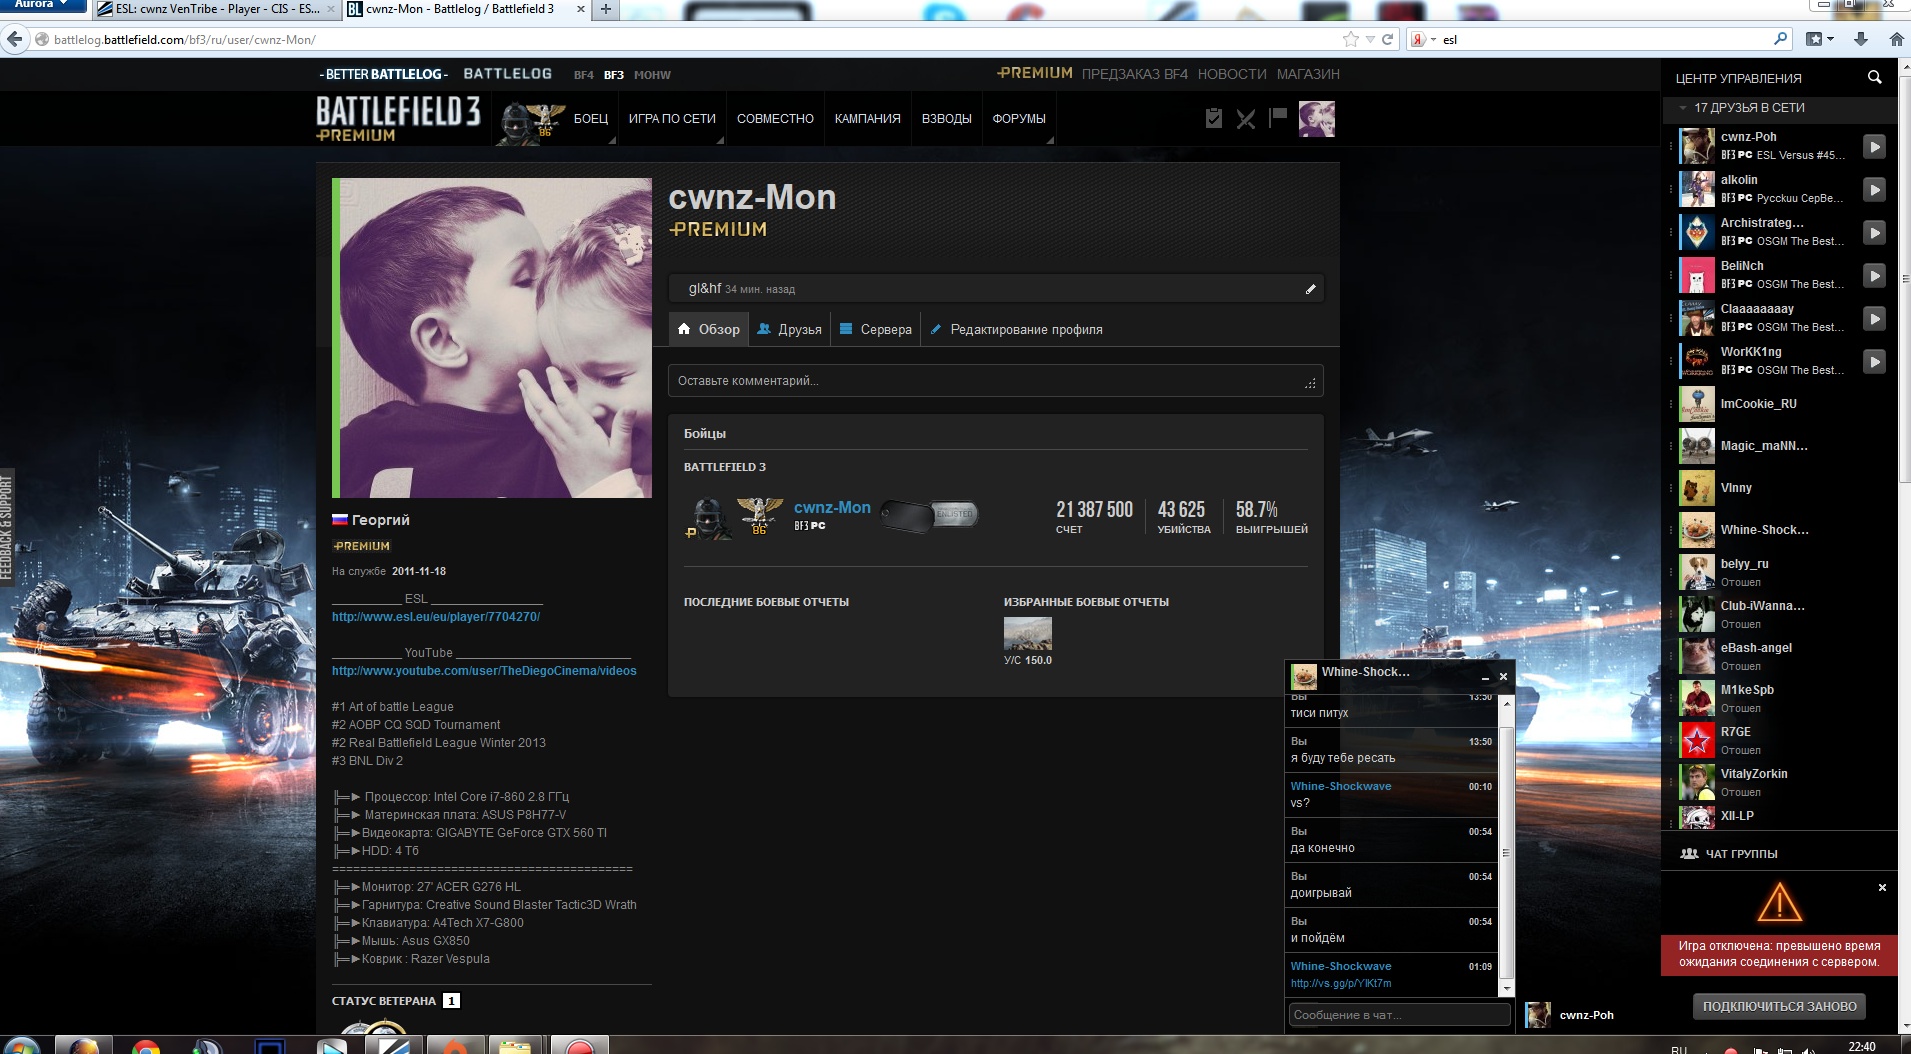Open МАГАЗИН in top bar

pos(1308,74)
